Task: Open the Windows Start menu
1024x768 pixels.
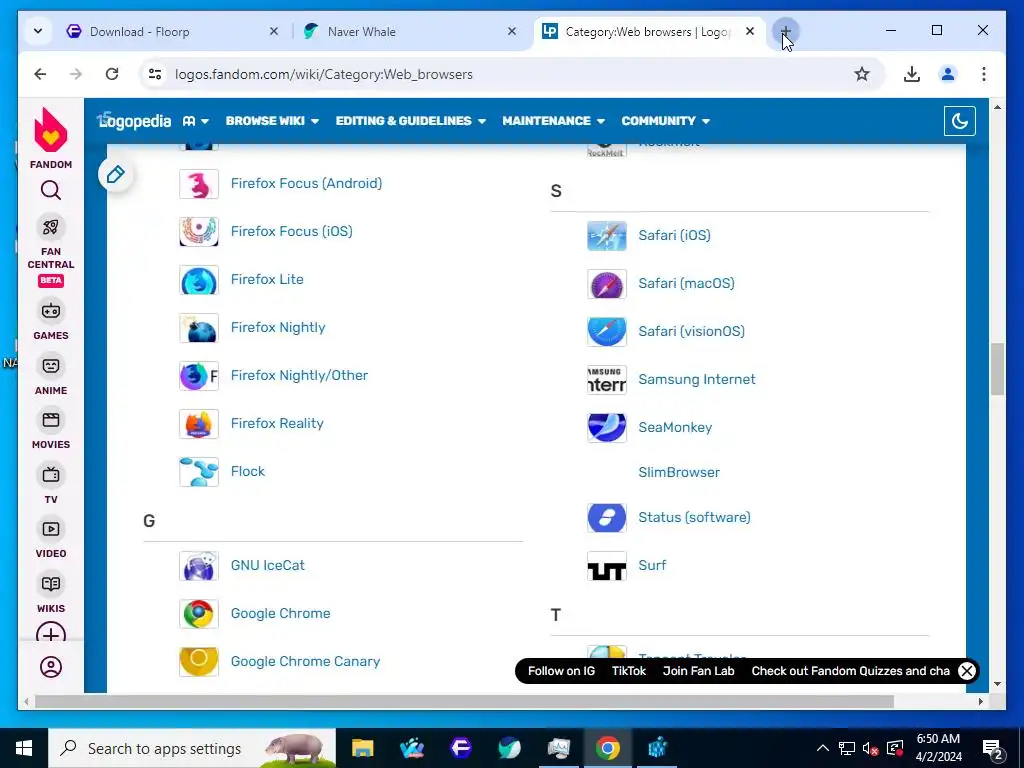Action: click(x=24, y=748)
